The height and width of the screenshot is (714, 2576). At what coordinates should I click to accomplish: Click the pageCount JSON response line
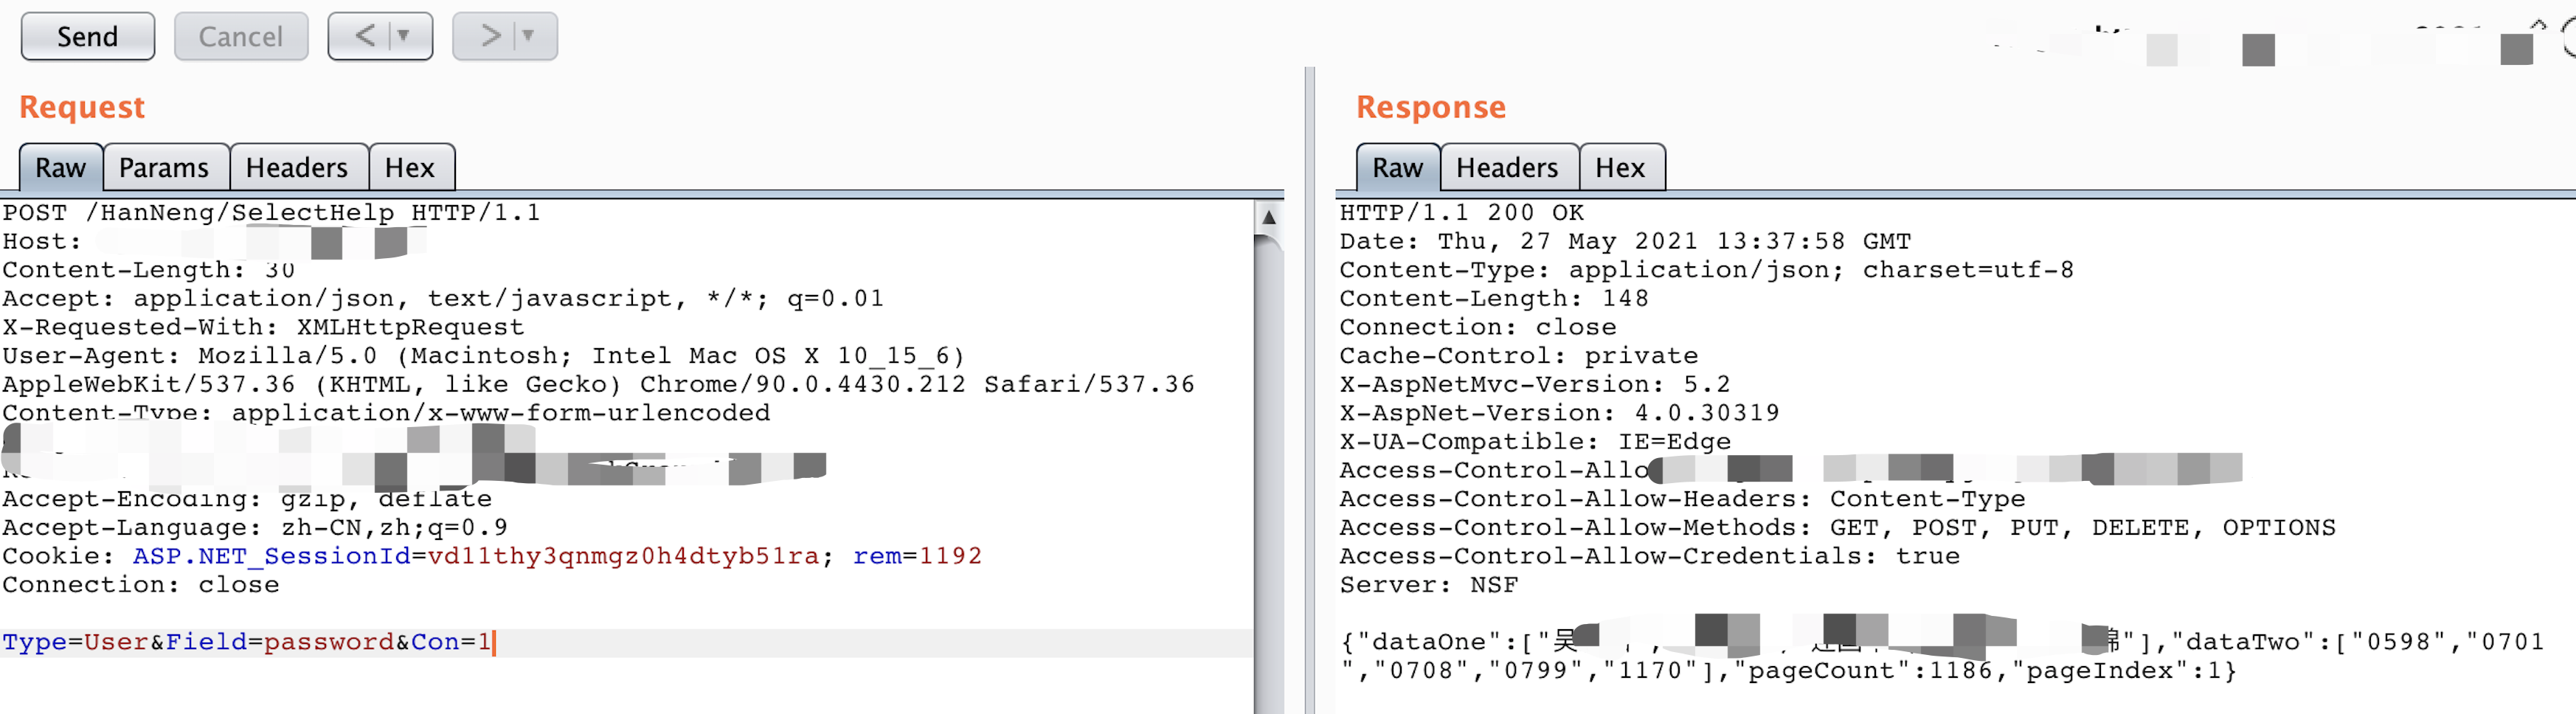coord(1788,671)
